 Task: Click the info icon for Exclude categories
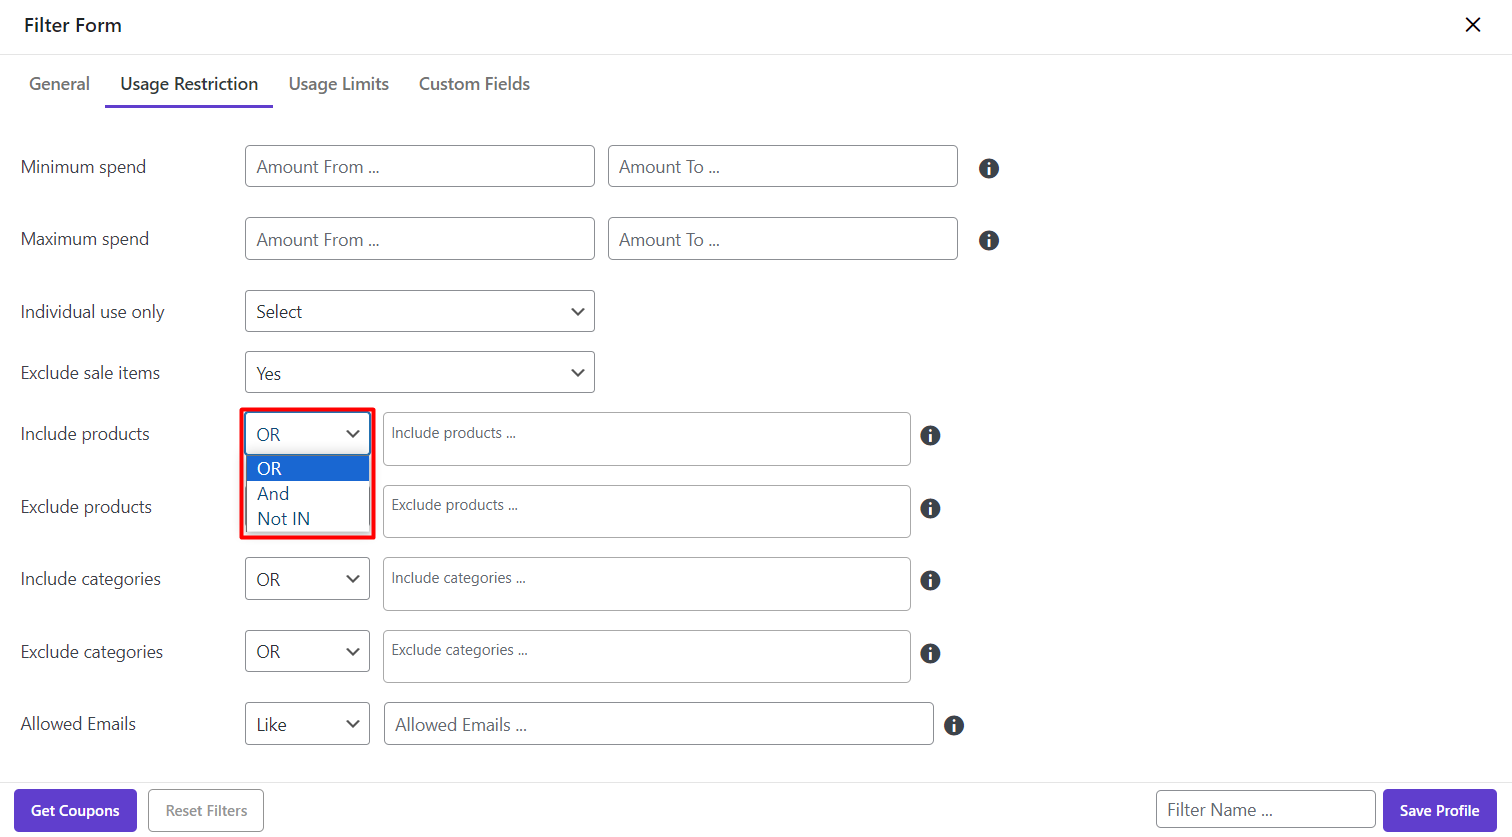click(x=930, y=653)
